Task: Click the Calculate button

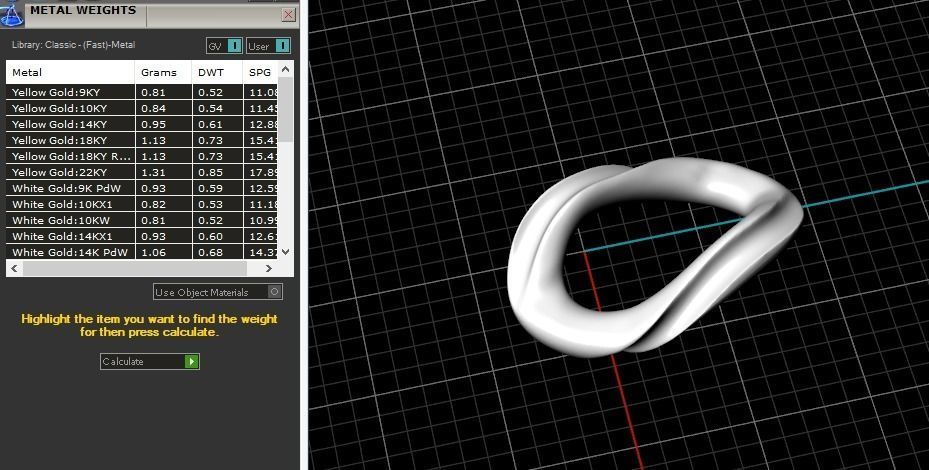Action: pyautogui.click(x=149, y=362)
